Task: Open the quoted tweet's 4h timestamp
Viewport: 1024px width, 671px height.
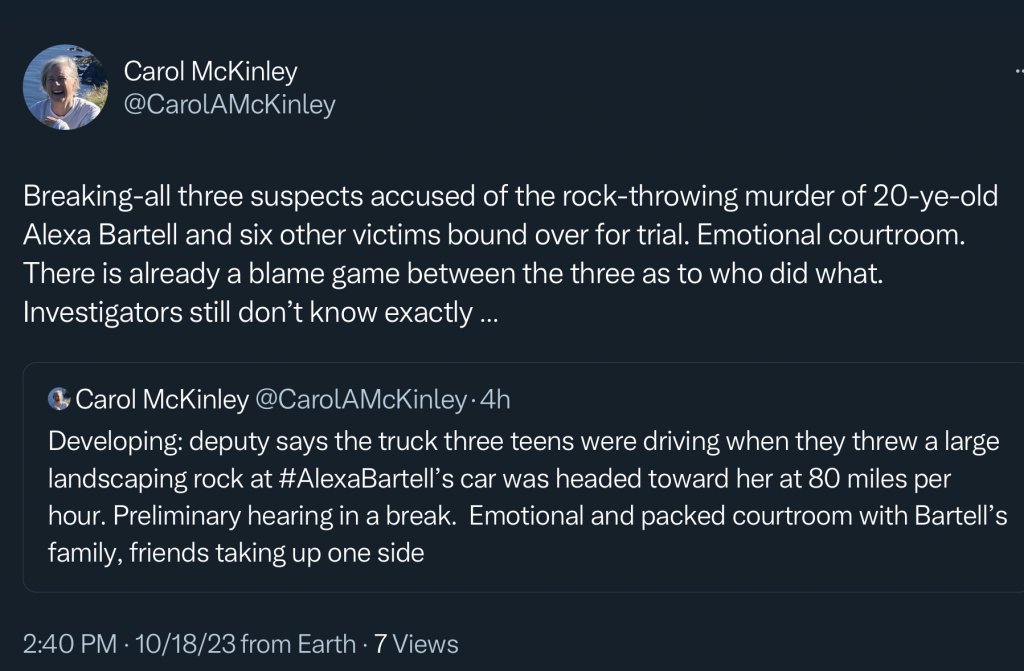Action: tap(496, 400)
